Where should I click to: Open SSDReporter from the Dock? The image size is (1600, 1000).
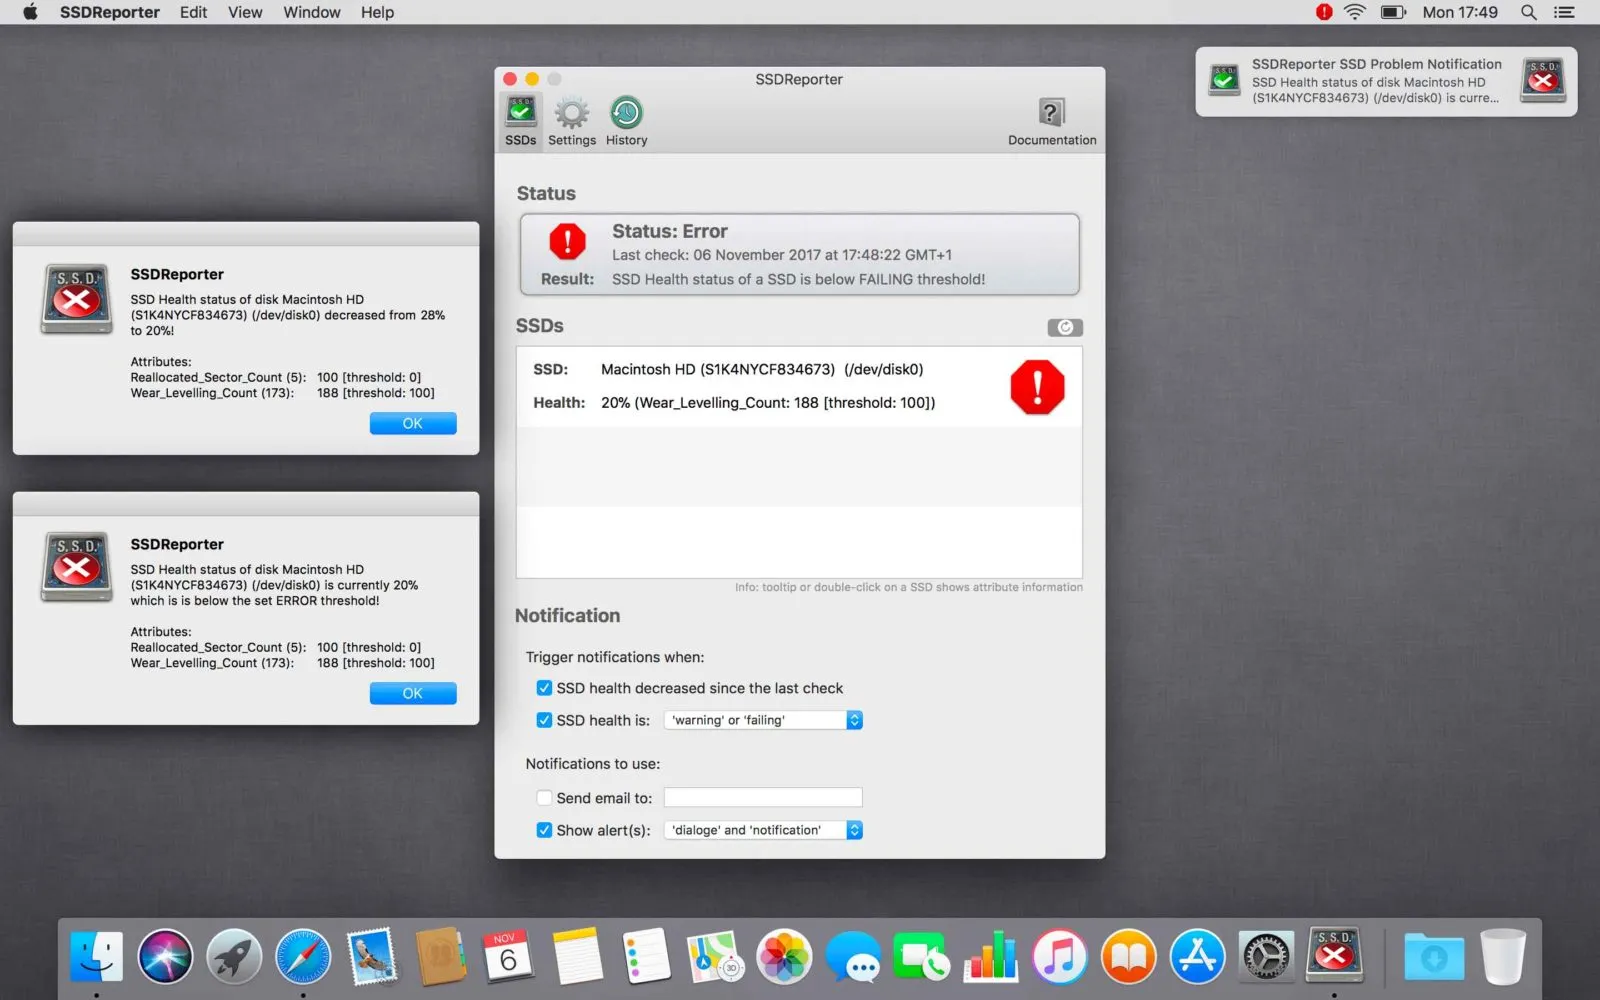point(1334,956)
